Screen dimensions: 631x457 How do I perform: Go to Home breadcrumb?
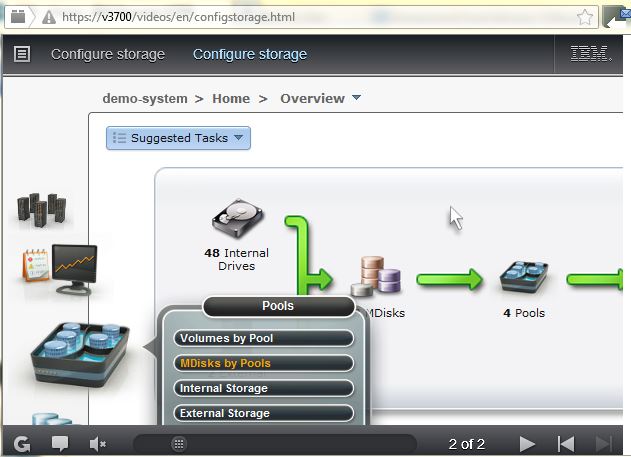[231, 98]
